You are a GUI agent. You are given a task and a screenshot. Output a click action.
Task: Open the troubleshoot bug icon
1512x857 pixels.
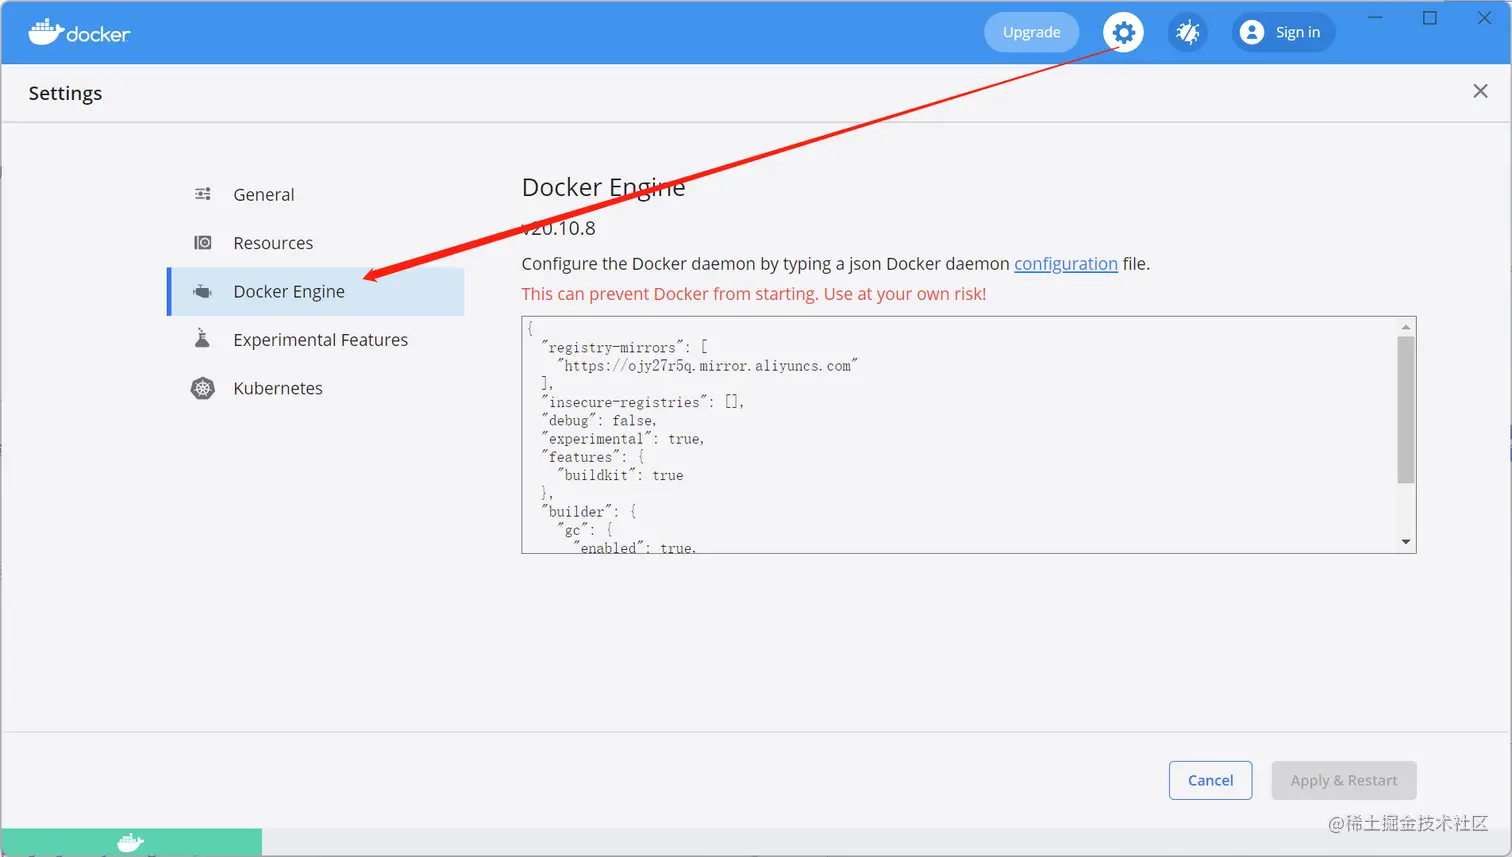click(1187, 32)
